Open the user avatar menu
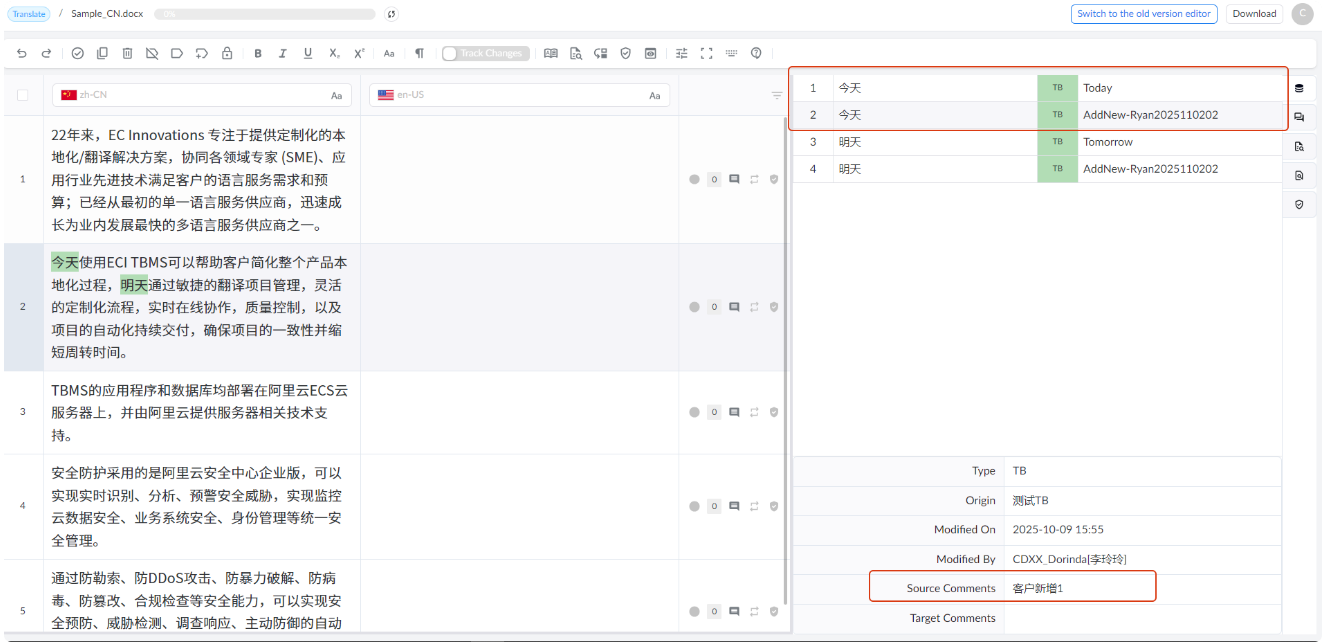The width and height of the screenshot is (1323, 644). click(1302, 14)
